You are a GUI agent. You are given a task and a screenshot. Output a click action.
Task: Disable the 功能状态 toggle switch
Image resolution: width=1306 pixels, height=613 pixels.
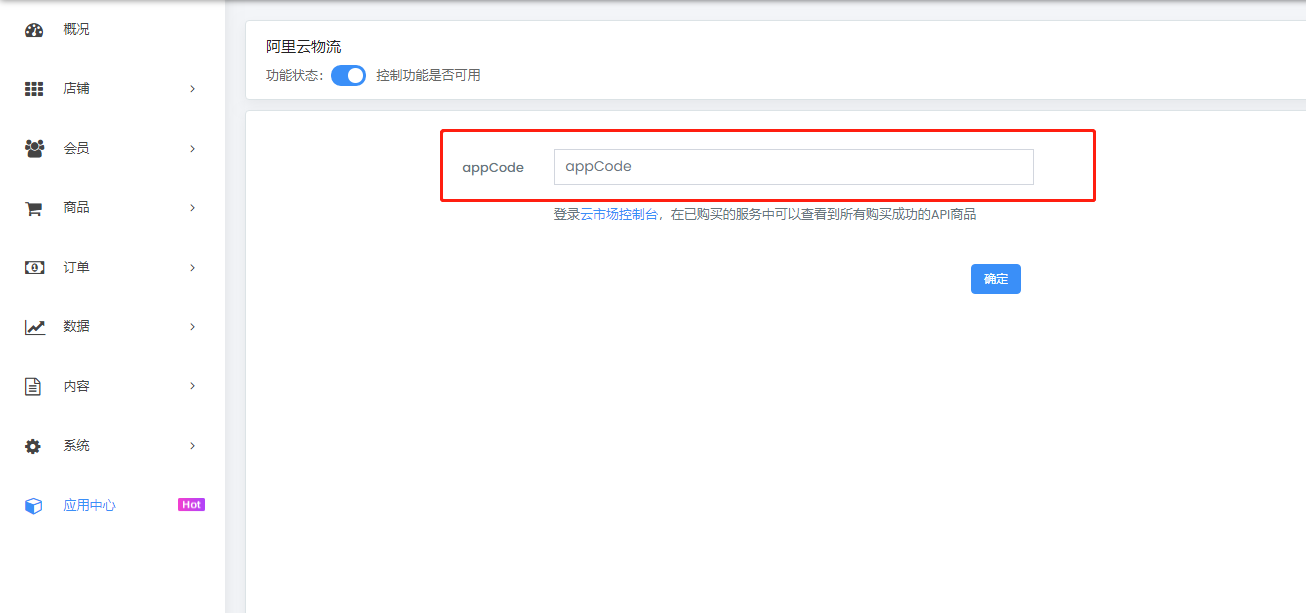(x=348, y=75)
